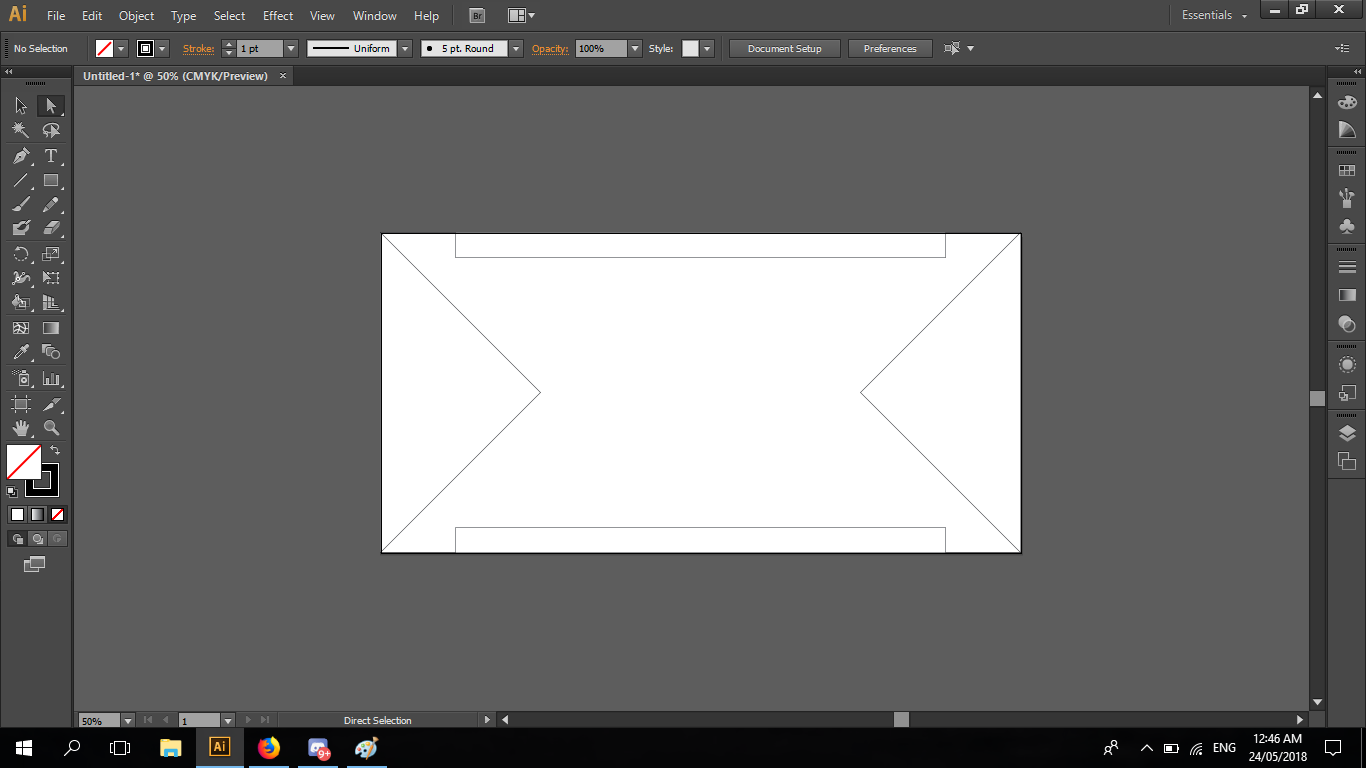This screenshot has width=1366, height=768.
Task: Select the Gradient tool in toolbox
Action: point(51,327)
